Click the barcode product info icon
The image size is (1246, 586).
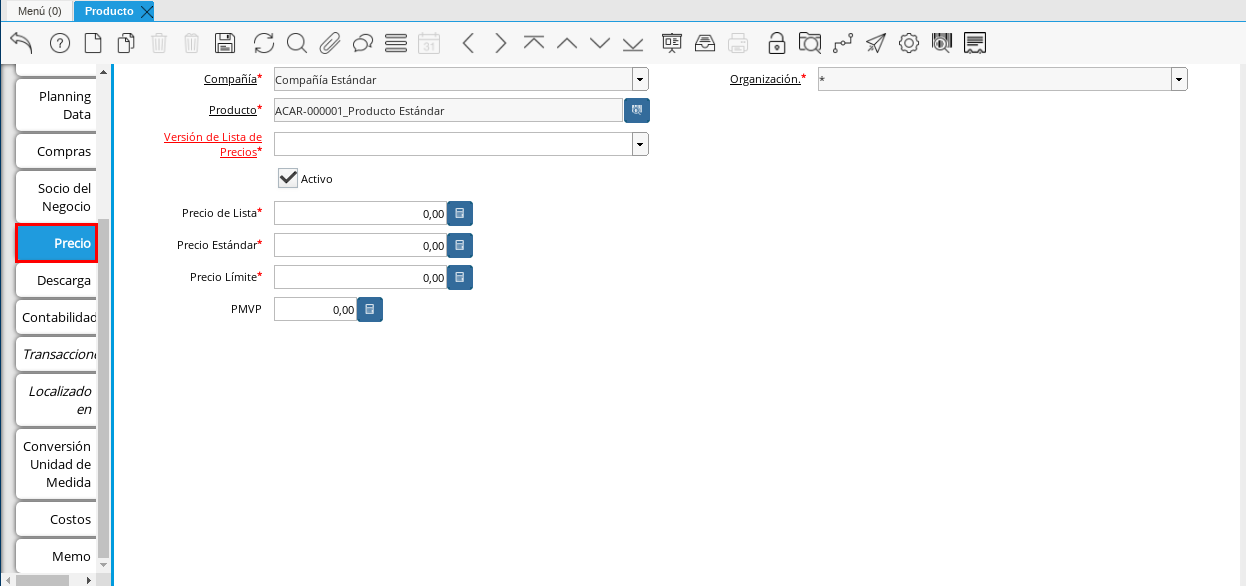(942, 43)
